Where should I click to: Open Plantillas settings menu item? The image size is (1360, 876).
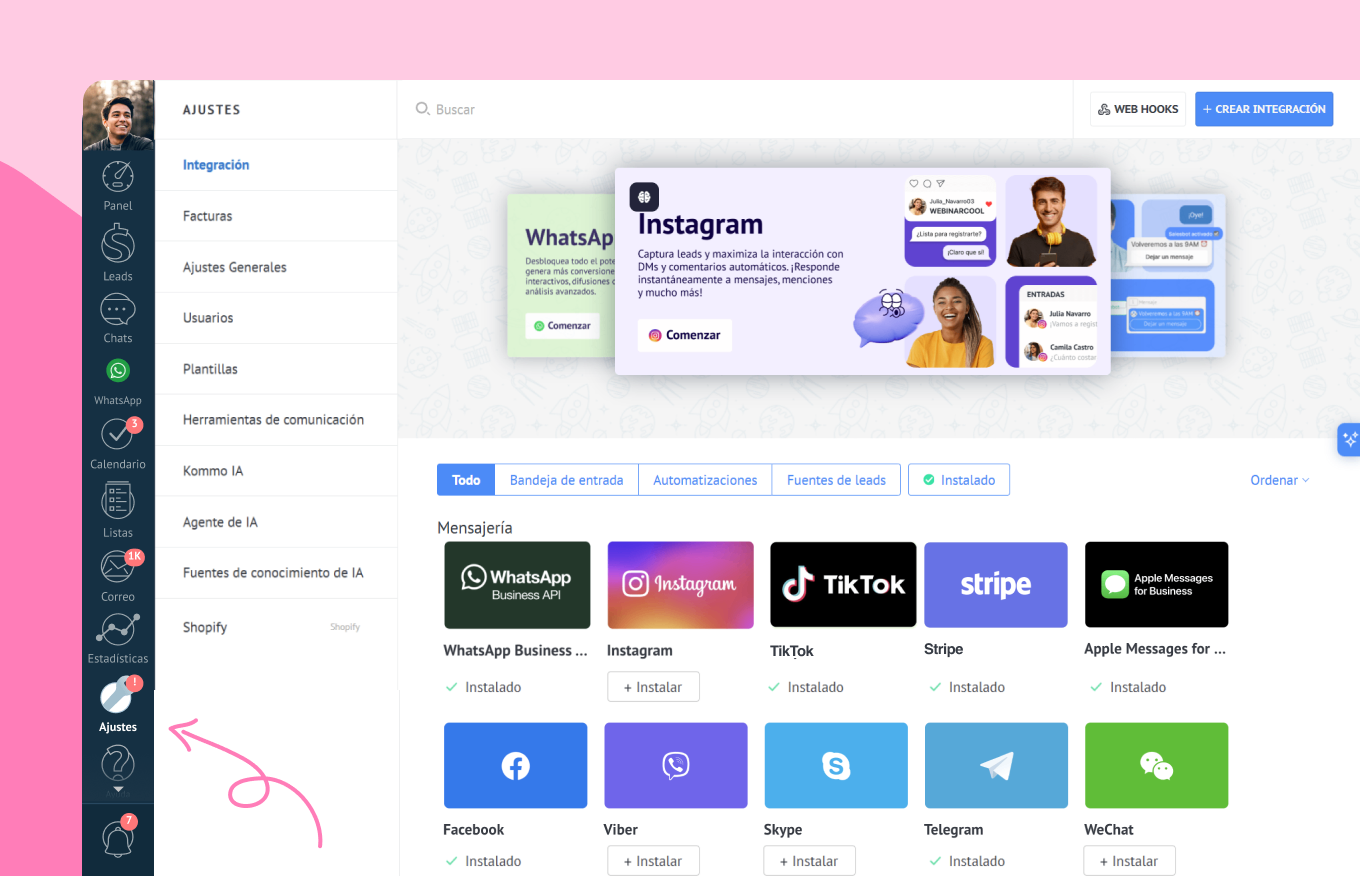point(276,369)
